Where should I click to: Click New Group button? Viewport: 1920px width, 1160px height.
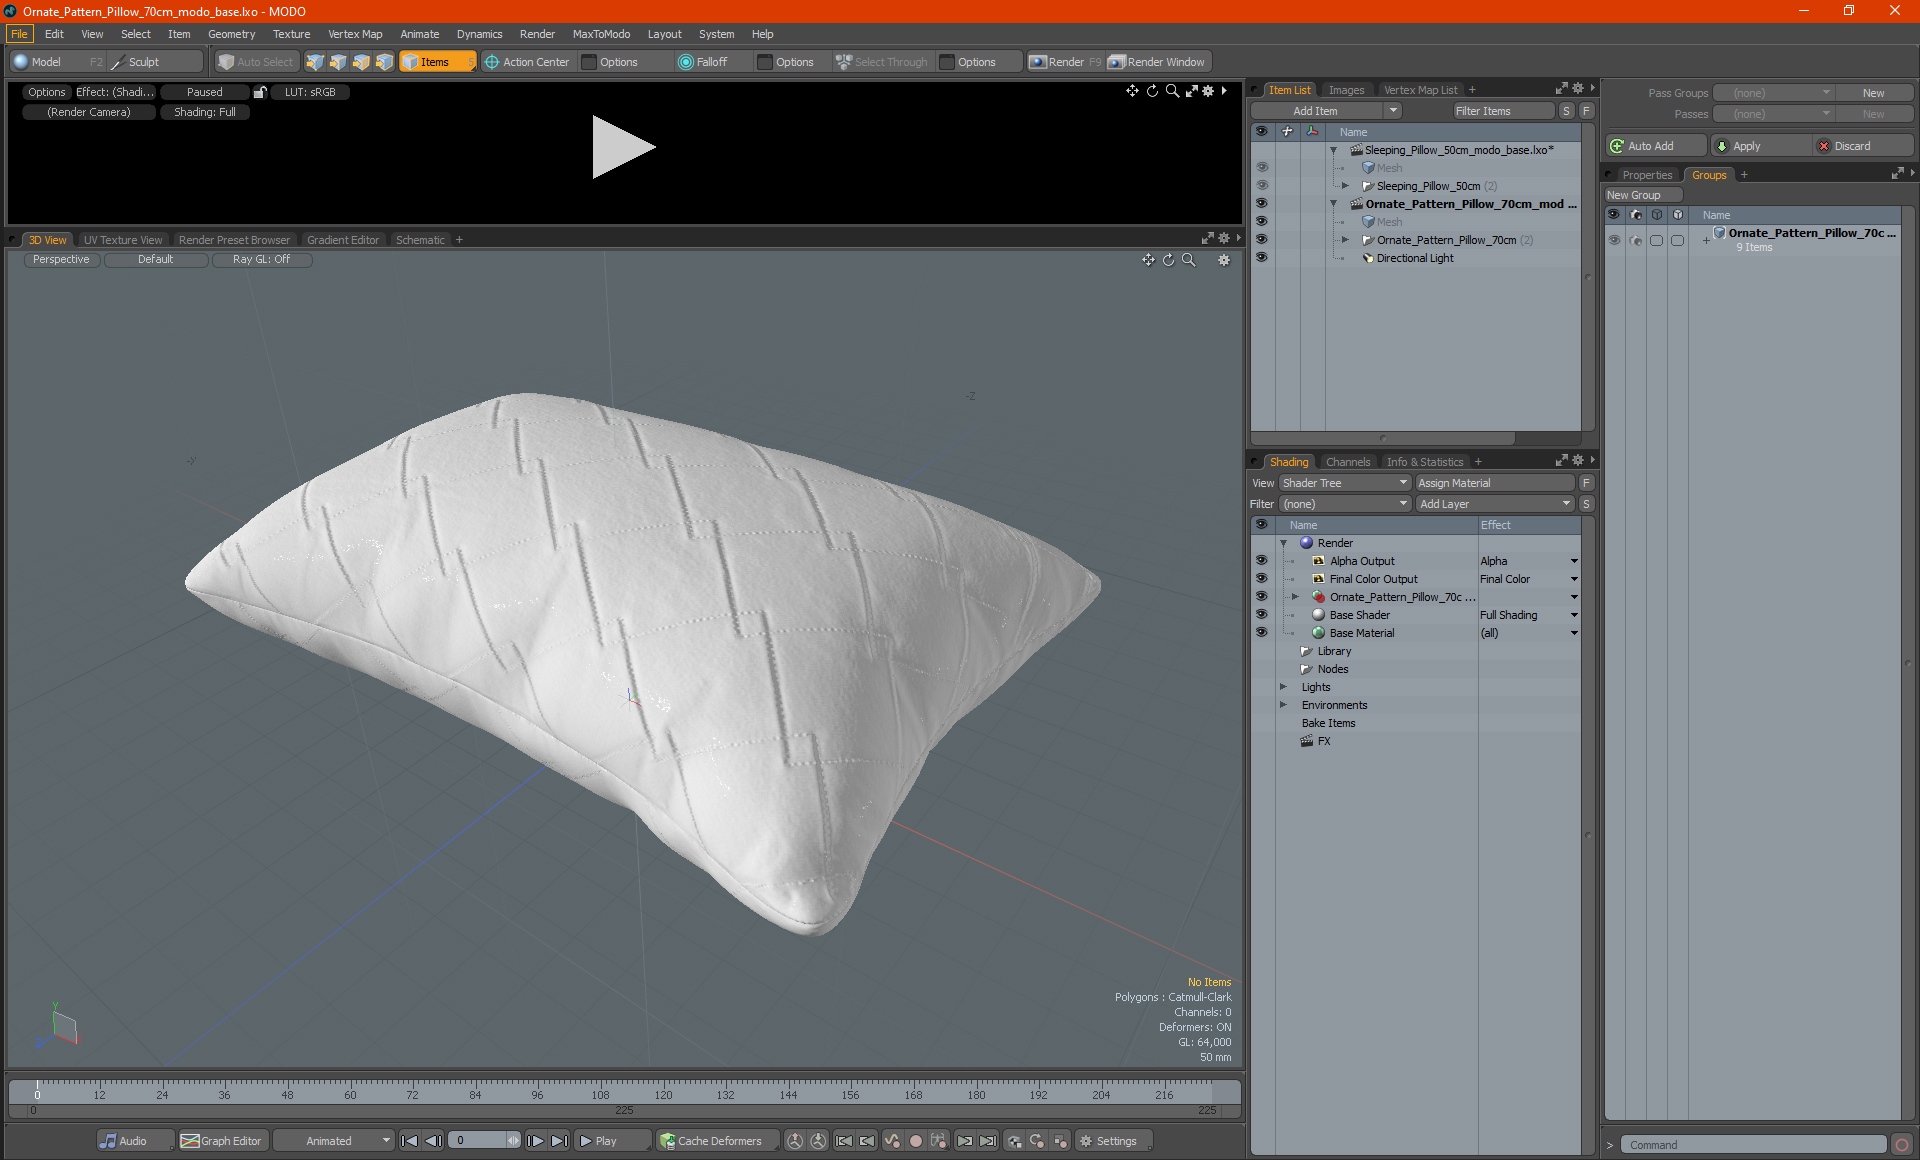click(x=1642, y=195)
